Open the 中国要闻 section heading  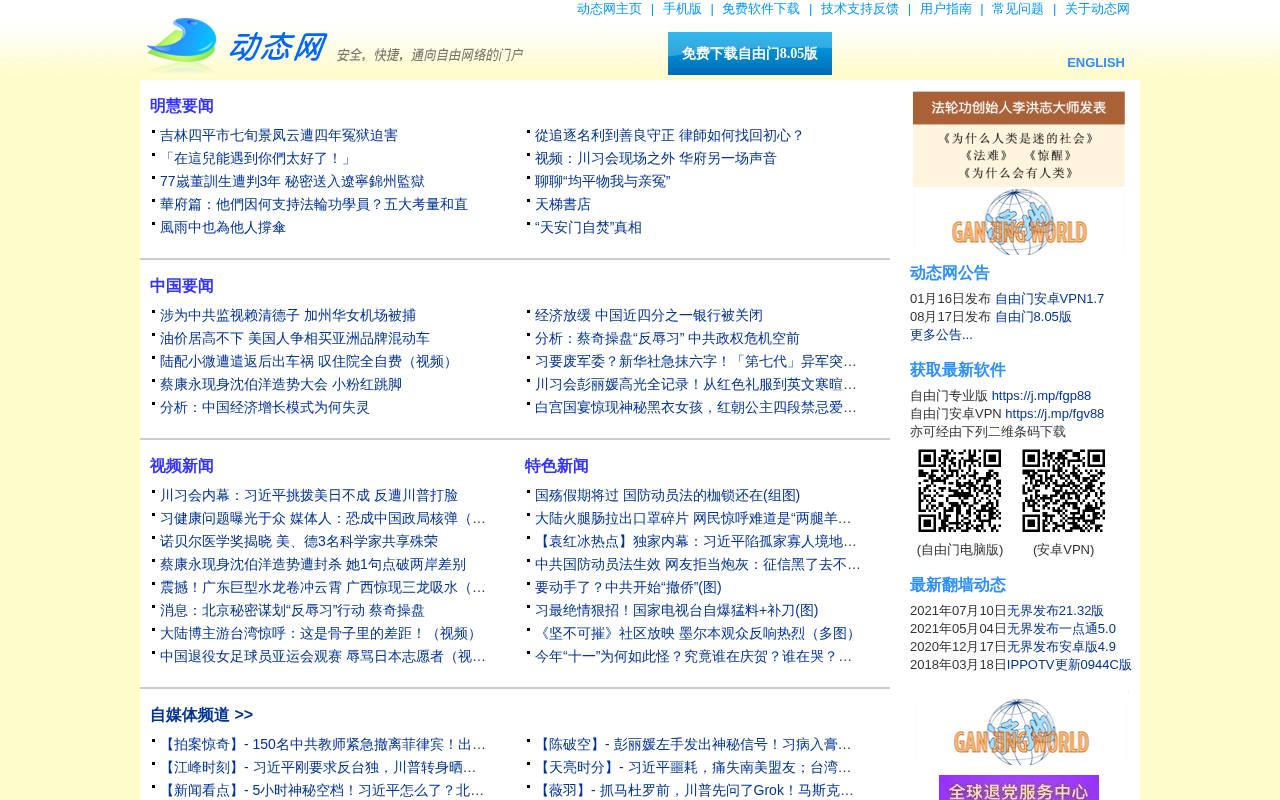click(x=182, y=286)
